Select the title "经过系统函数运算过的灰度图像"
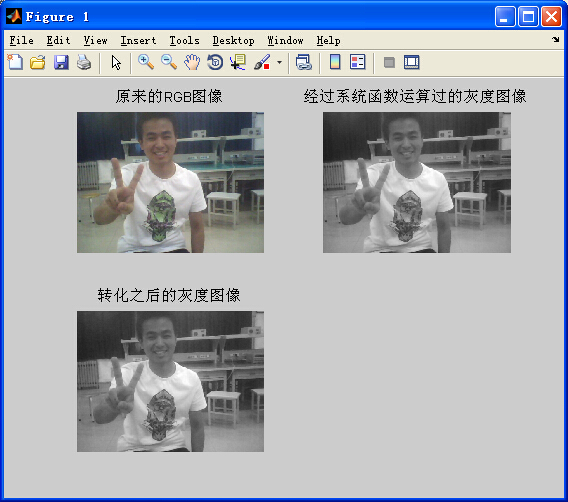568x502 pixels. coord(415,96)
